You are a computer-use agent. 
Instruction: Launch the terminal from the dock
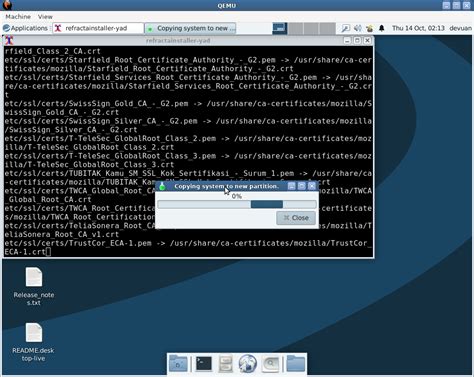tap(204, 363)
